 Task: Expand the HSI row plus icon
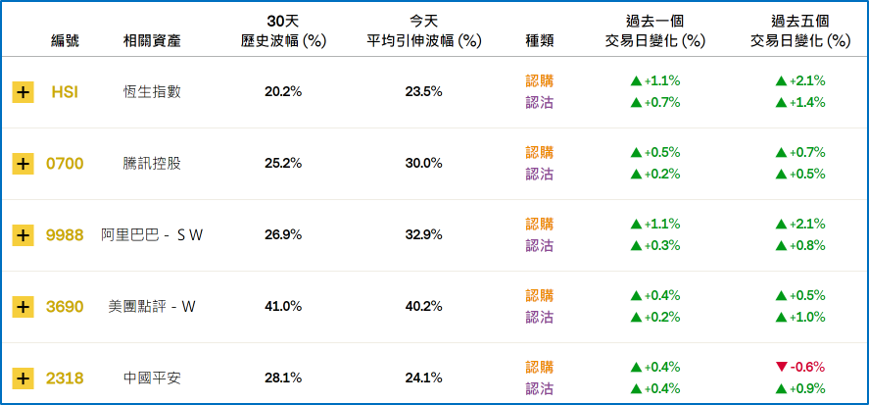point(23,92)
